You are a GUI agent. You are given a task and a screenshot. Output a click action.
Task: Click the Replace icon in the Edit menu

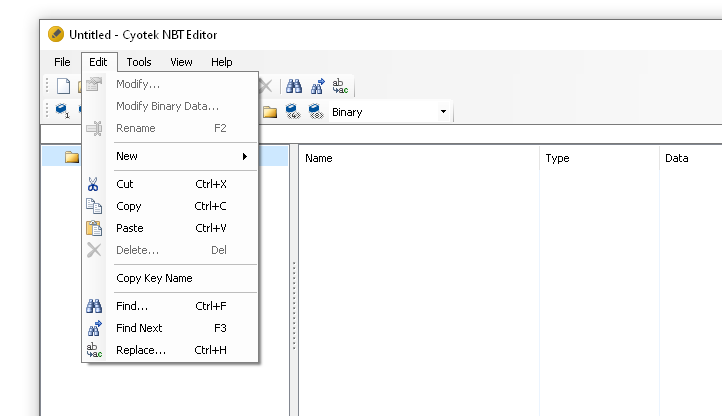(94, 350)
